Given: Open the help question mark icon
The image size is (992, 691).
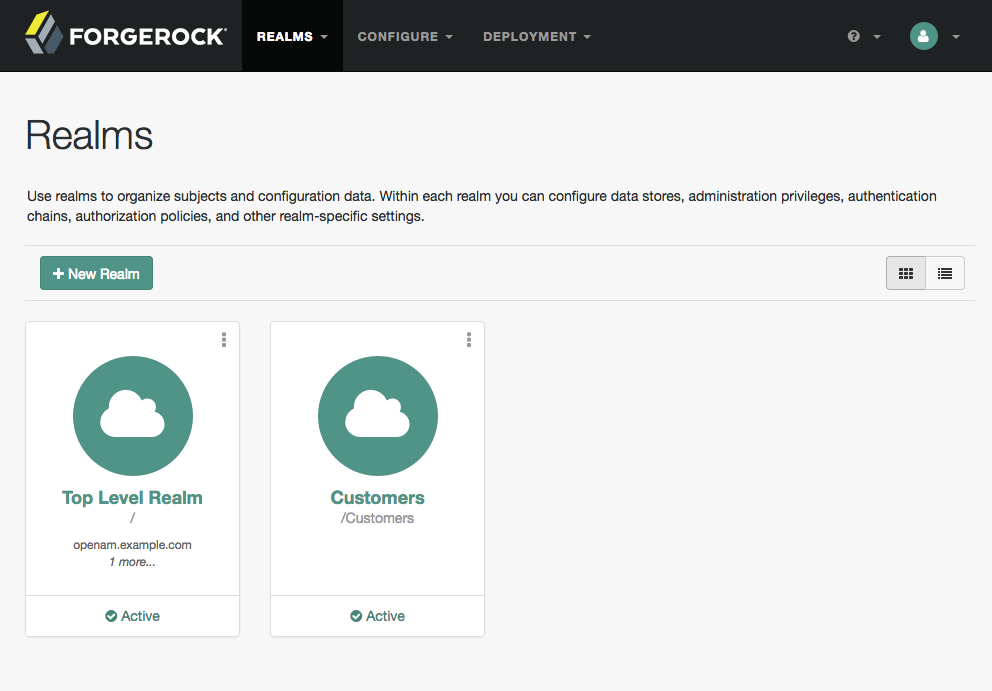Looking at the screenshot, I should pyautogui.click(x=853, y=36).
